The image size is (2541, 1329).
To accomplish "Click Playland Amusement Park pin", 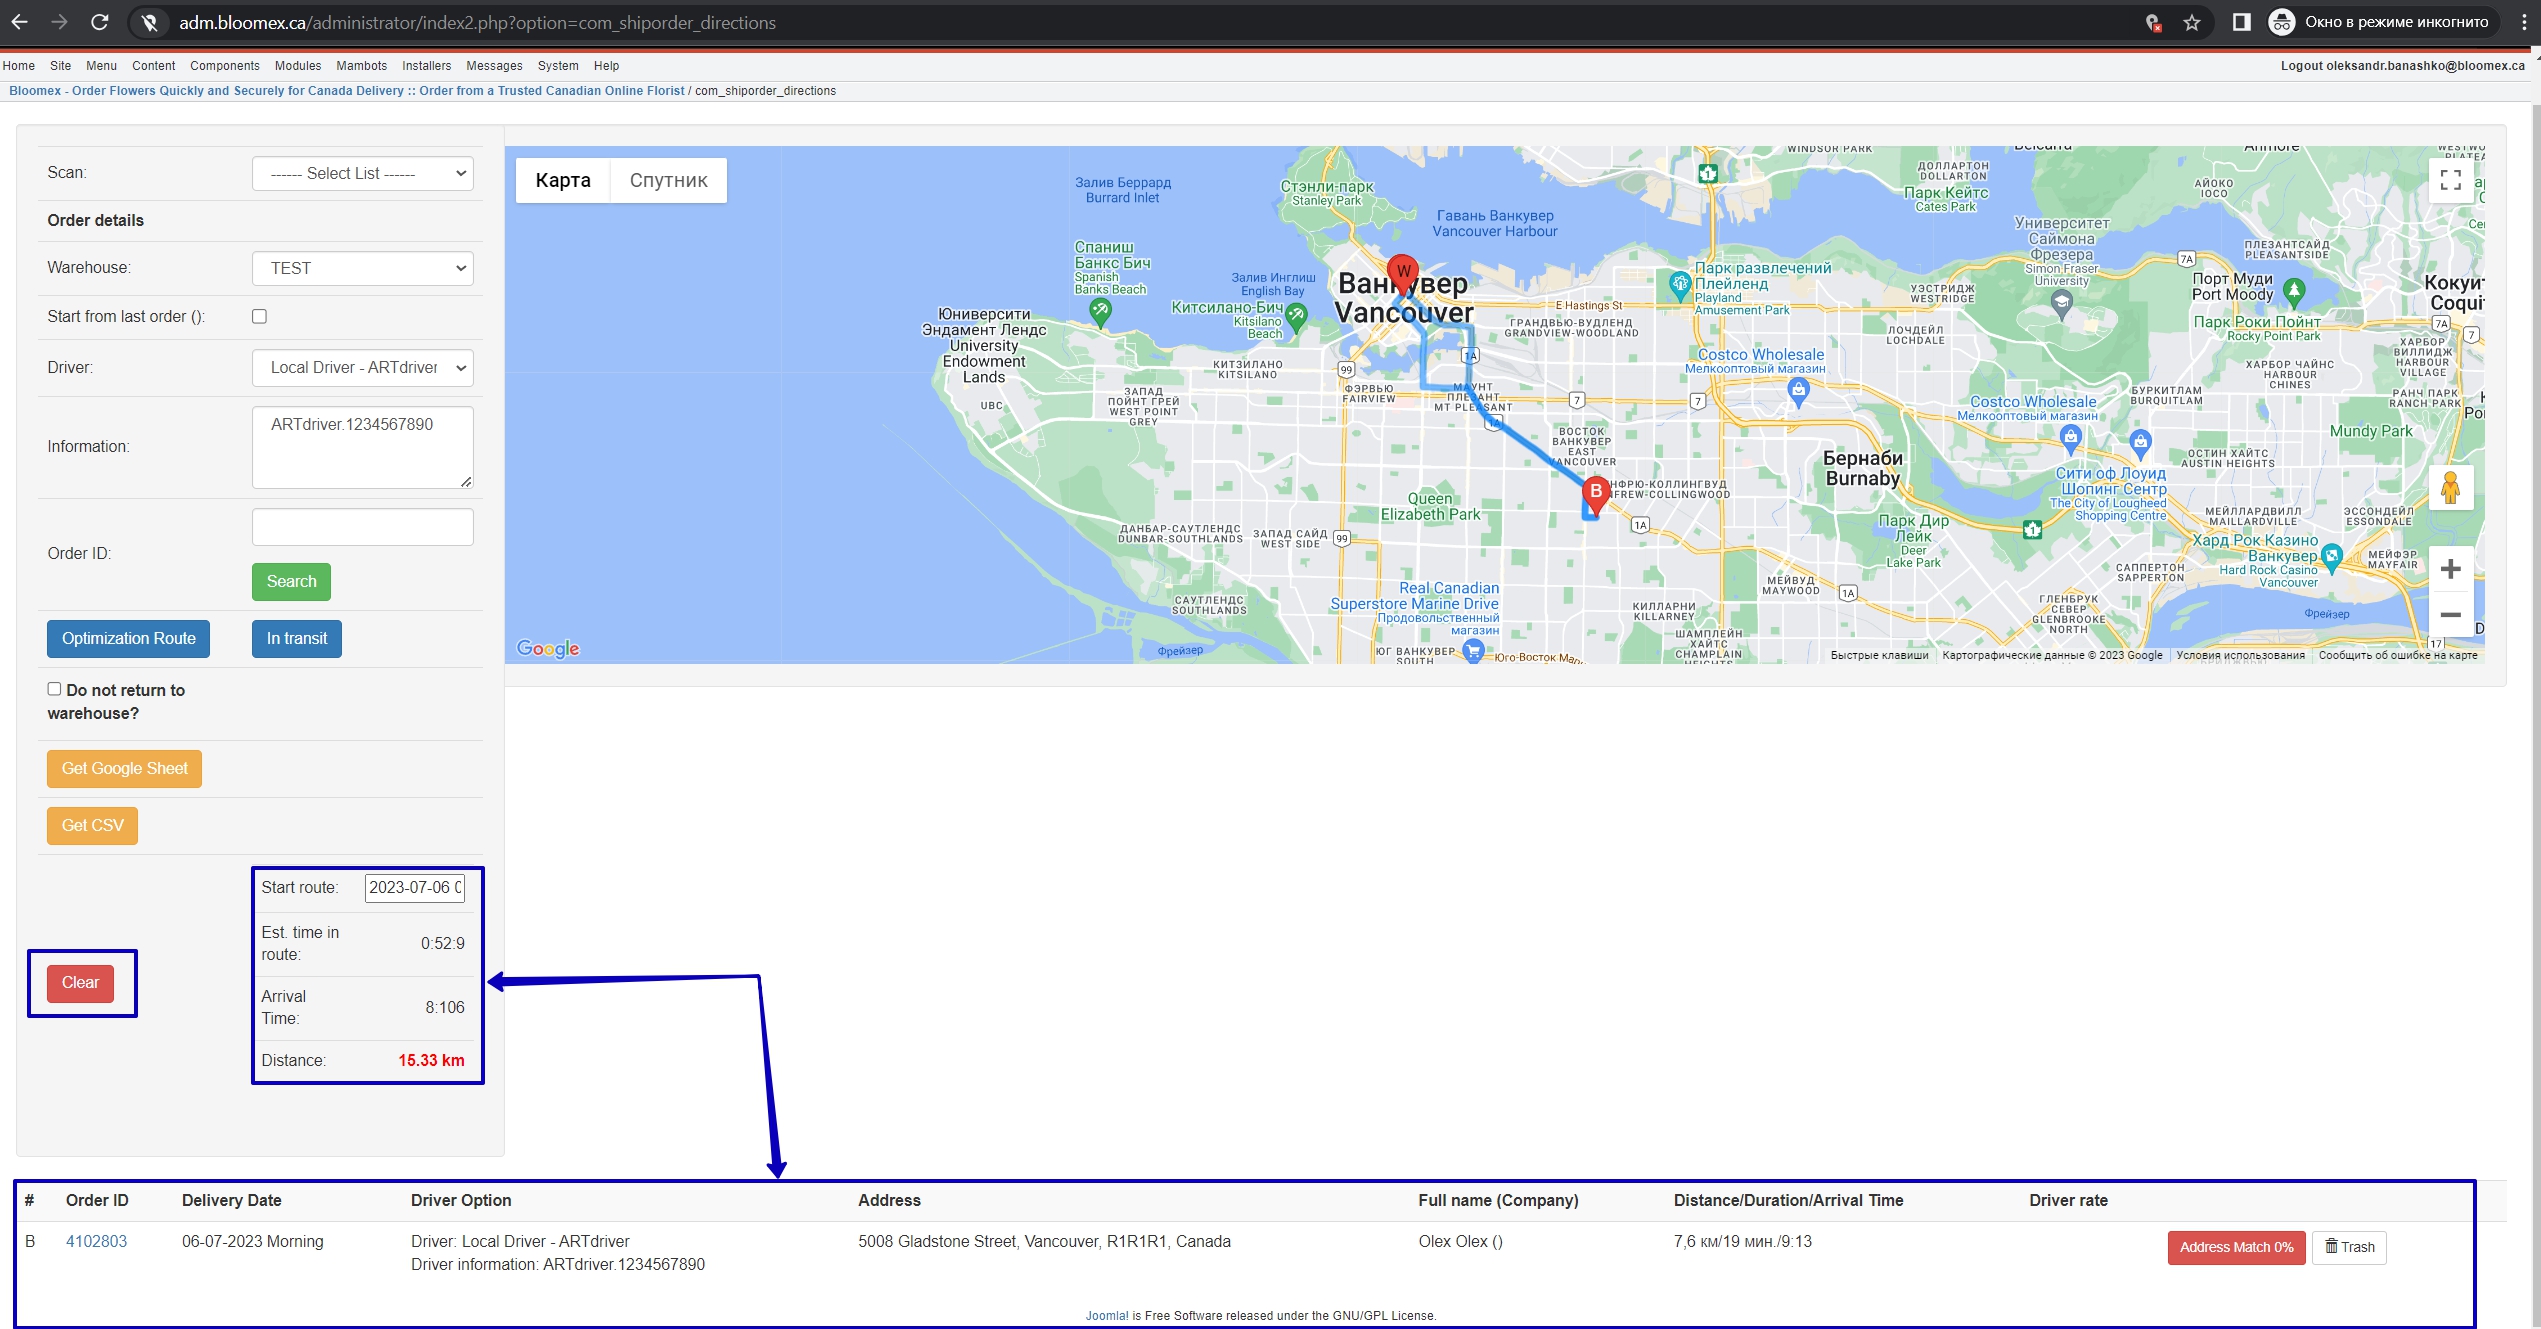I will pyautogui.click(x=1680, y=286).
